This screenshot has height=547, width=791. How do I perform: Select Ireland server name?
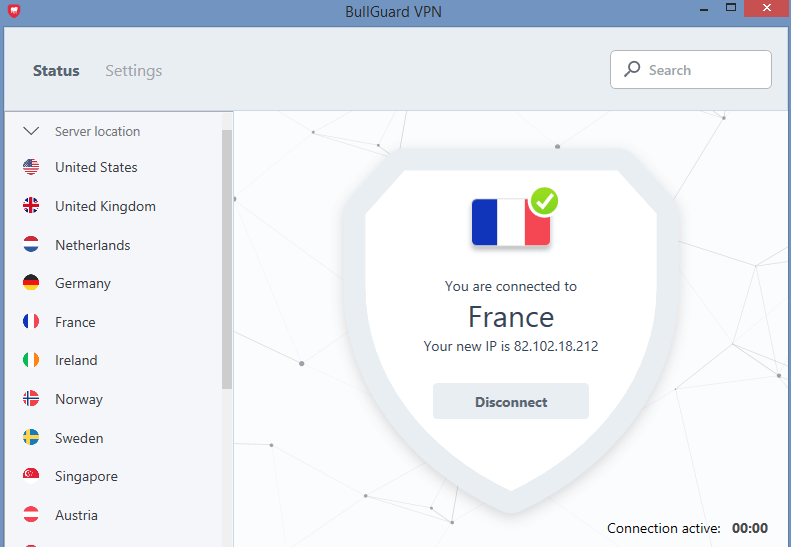(x=76, y=360)
